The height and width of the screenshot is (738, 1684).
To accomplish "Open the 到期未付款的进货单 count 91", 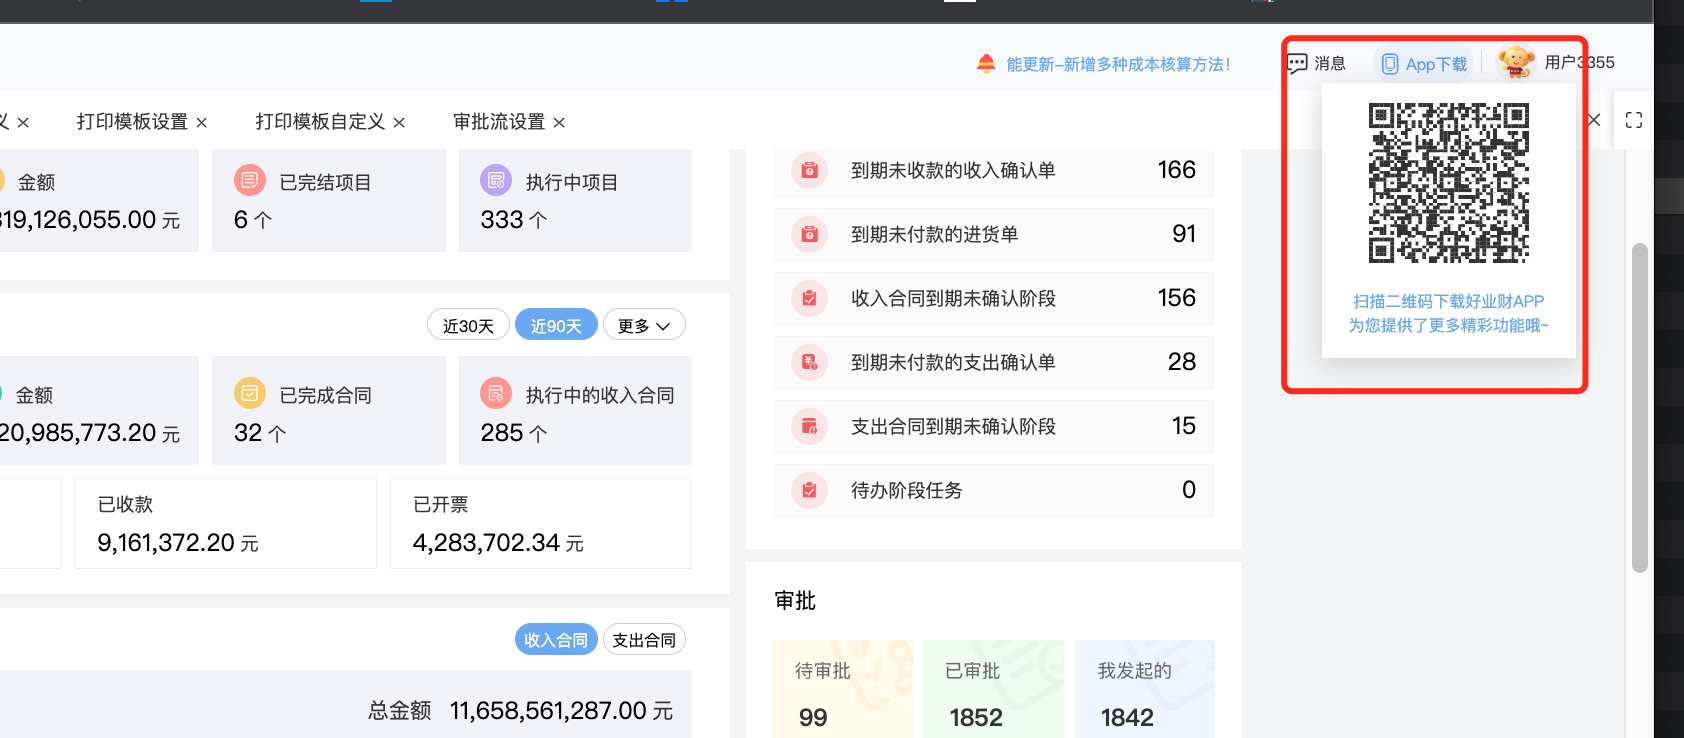I will click(1184, 234).
